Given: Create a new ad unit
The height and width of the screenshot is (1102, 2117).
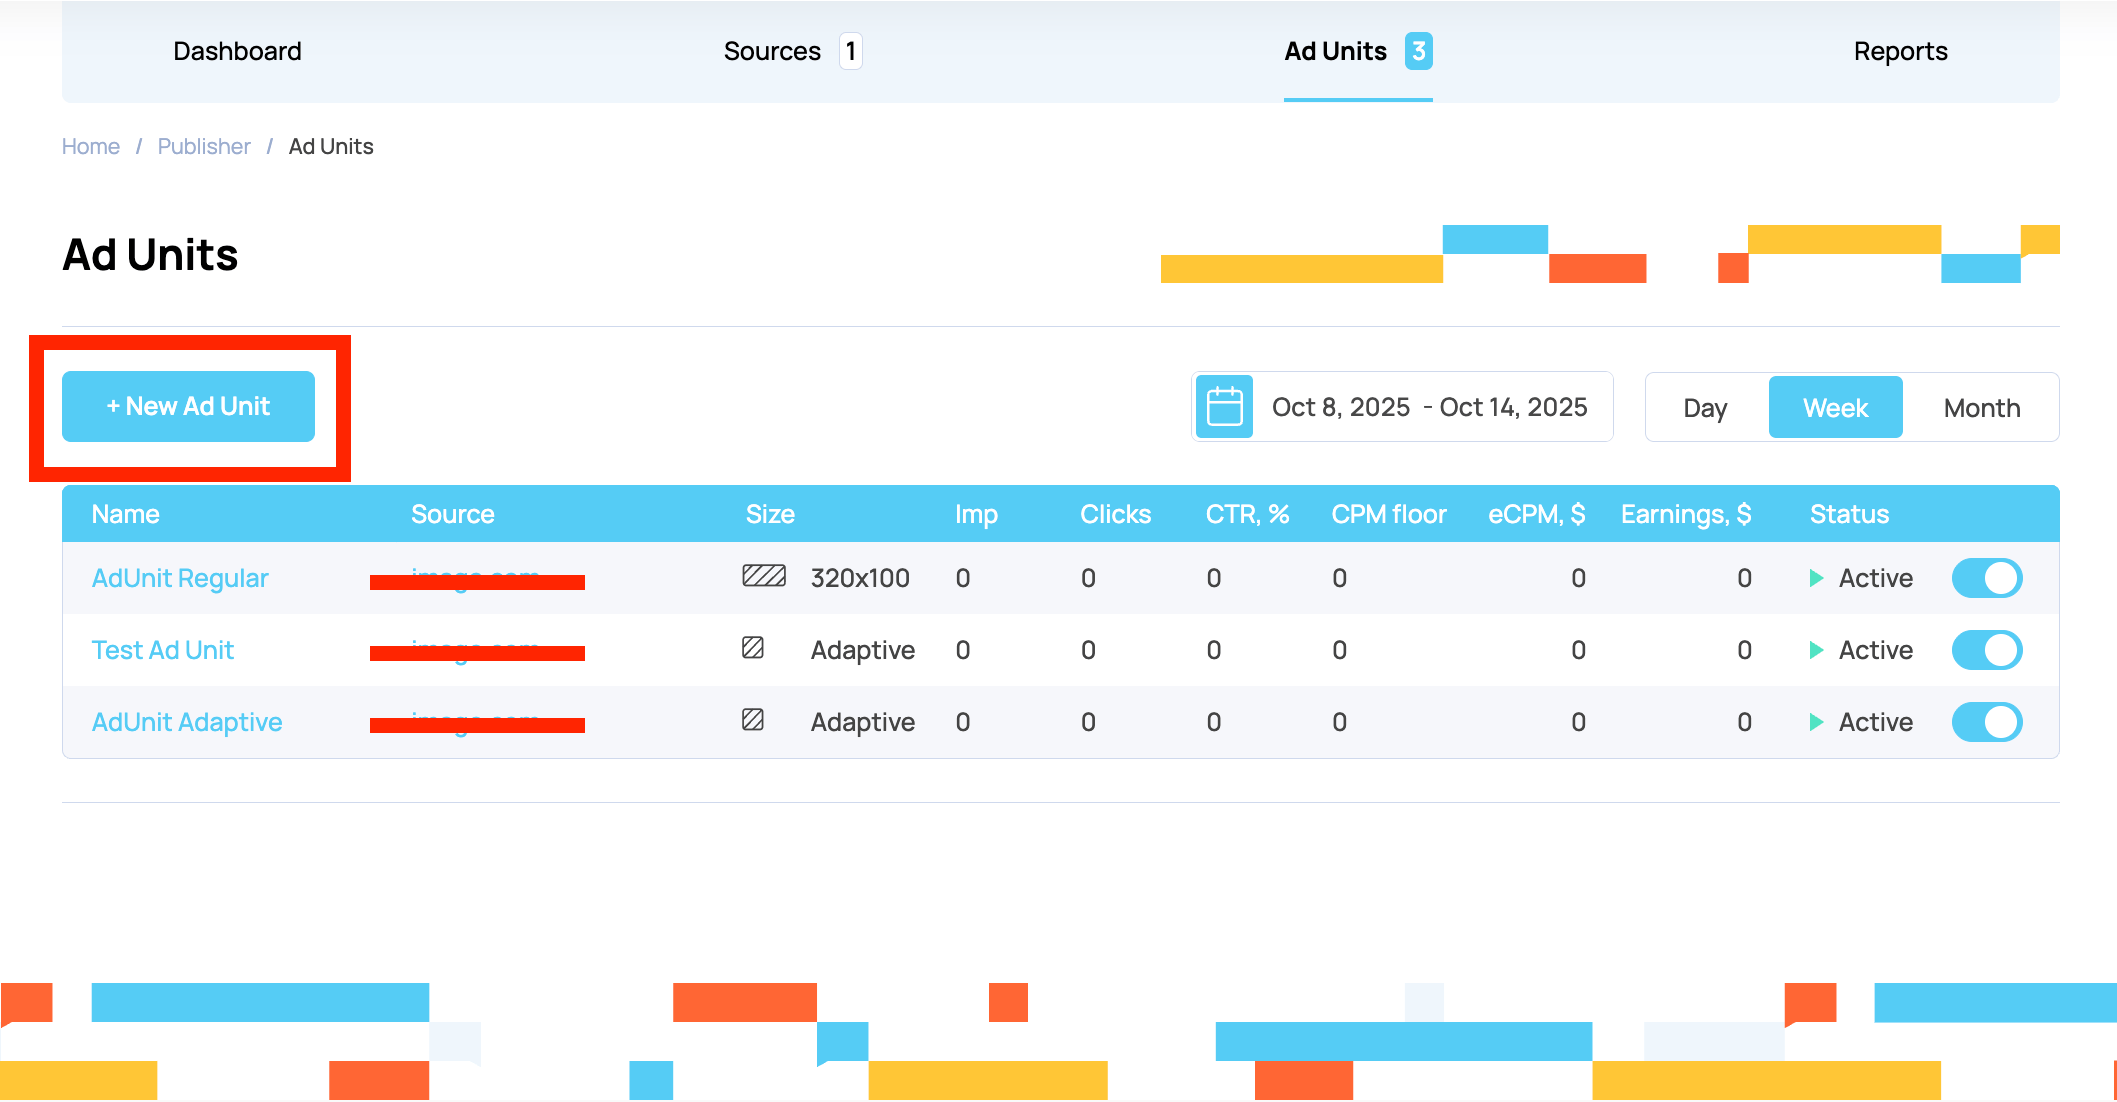Looking at the screenshot, I should [x=188, y=406].
